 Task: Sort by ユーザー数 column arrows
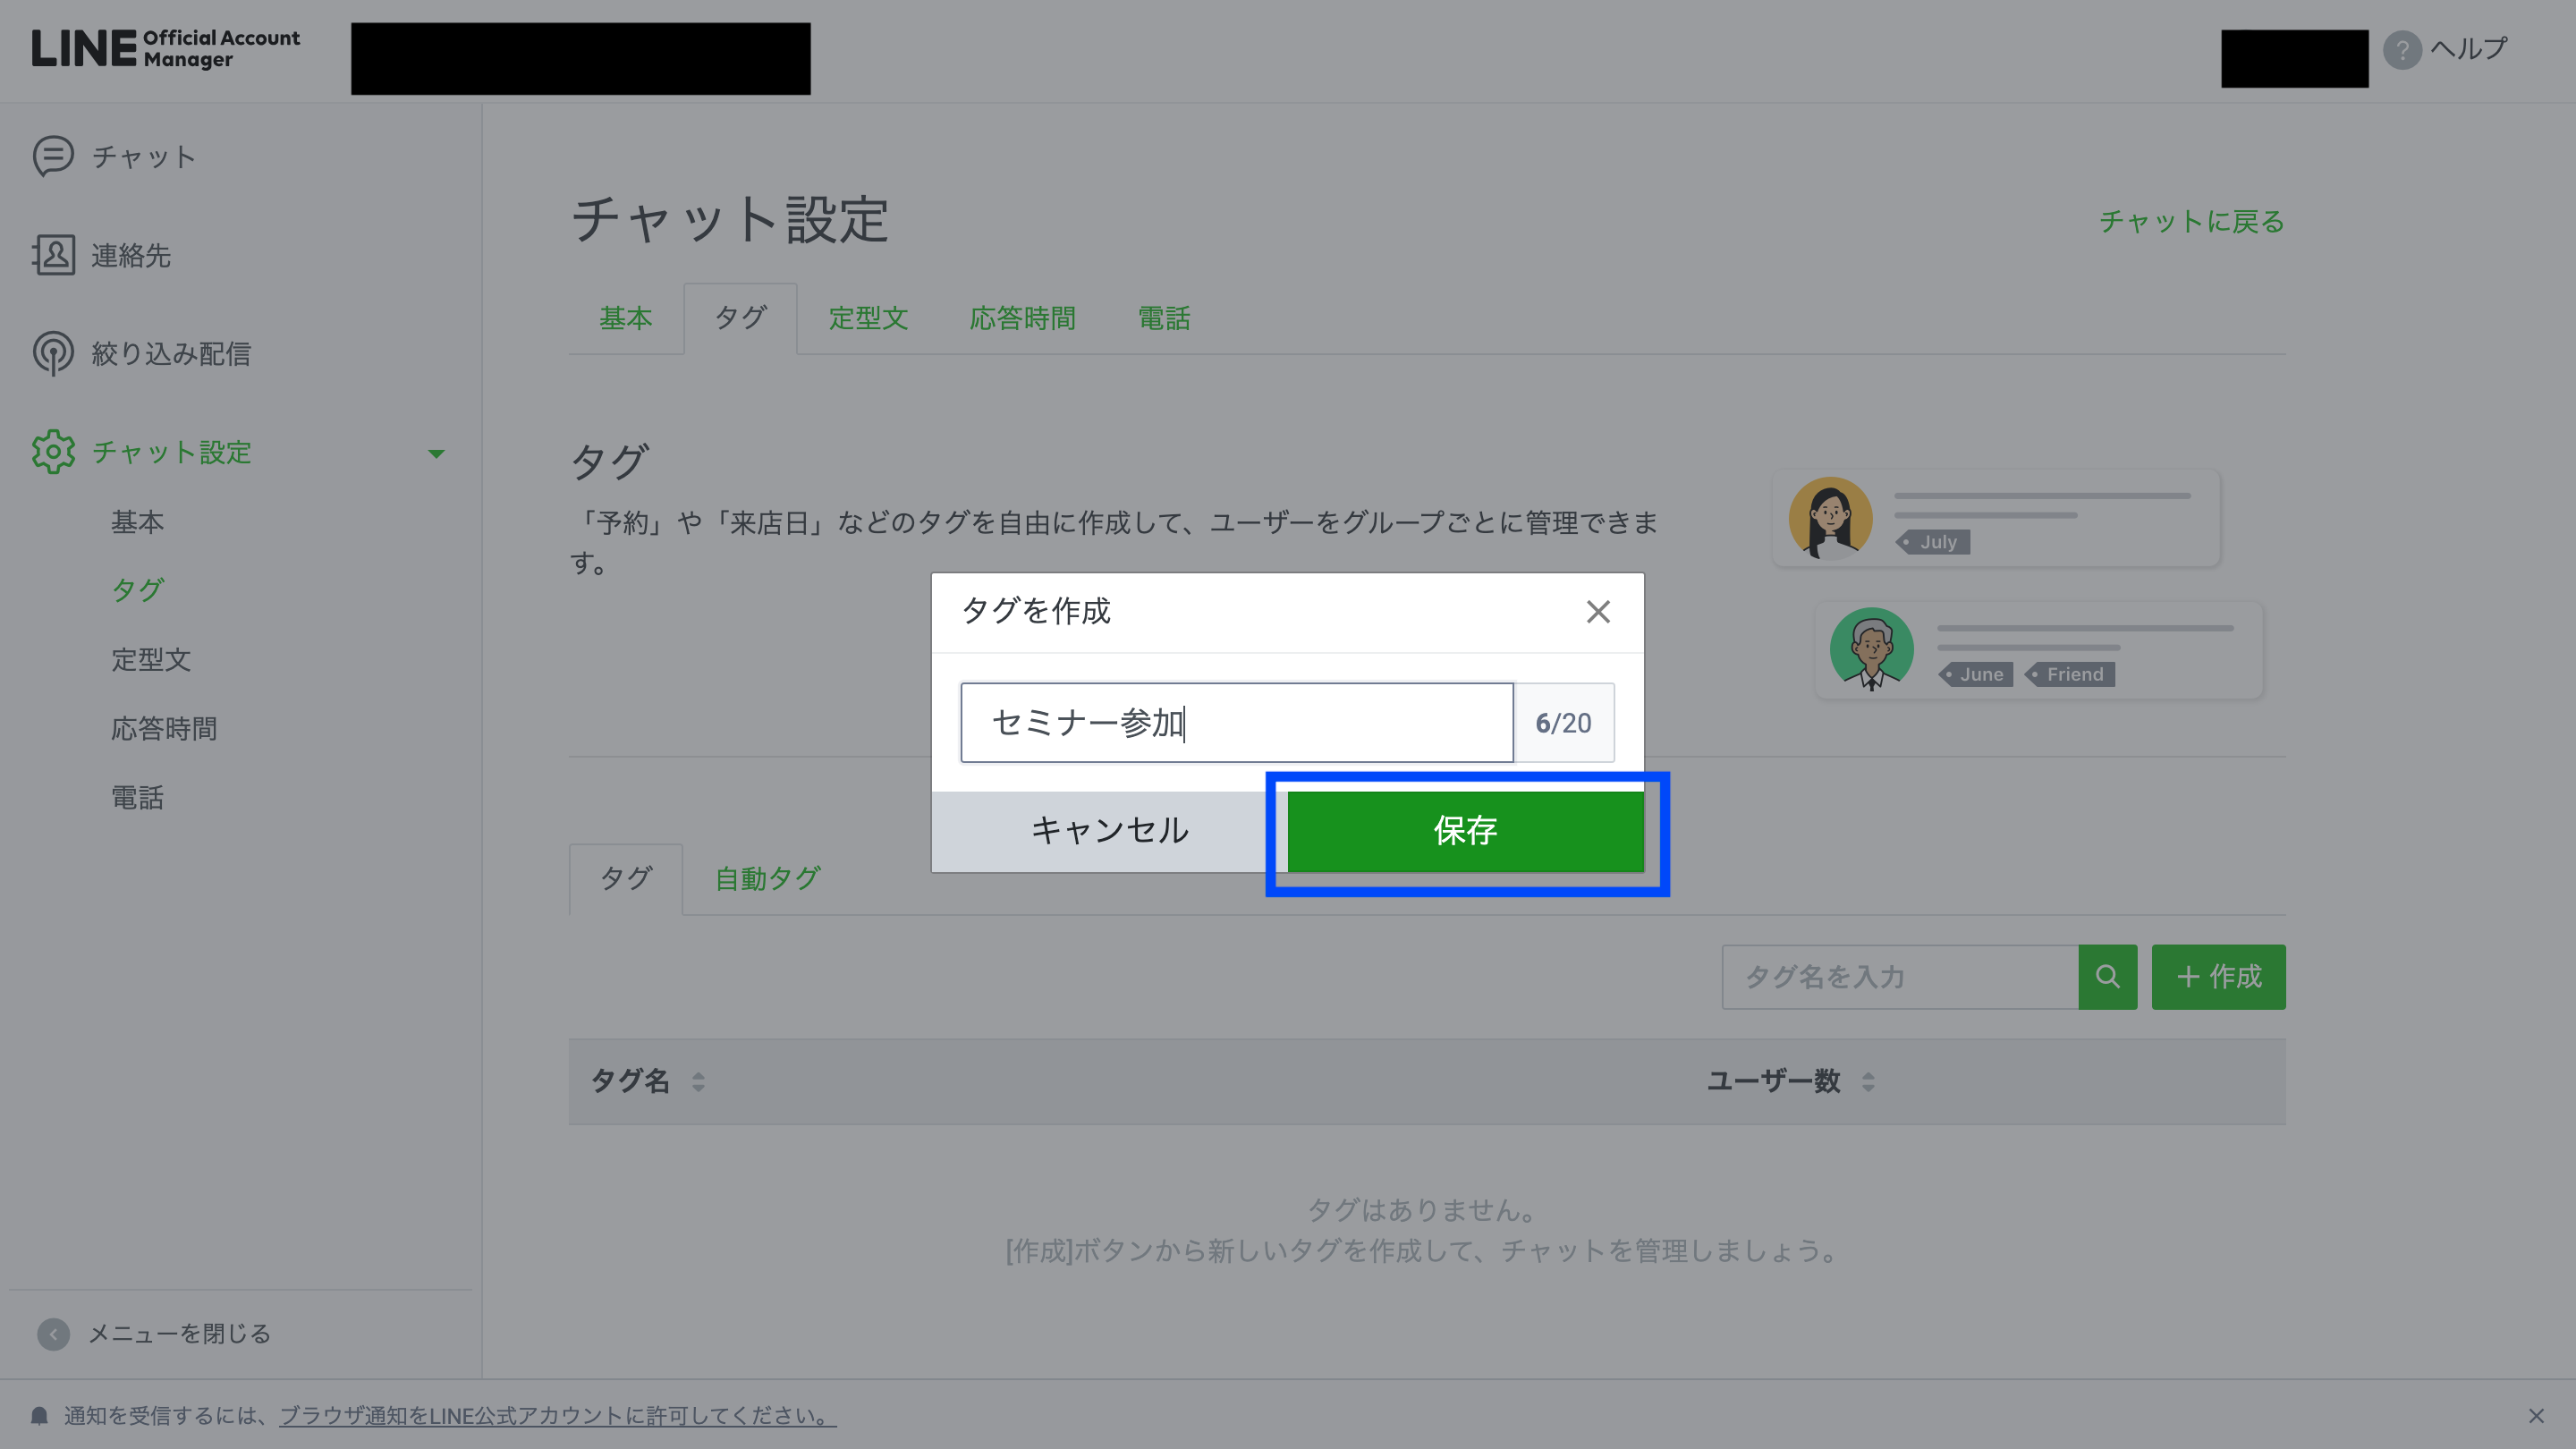click(1867, 1081)
